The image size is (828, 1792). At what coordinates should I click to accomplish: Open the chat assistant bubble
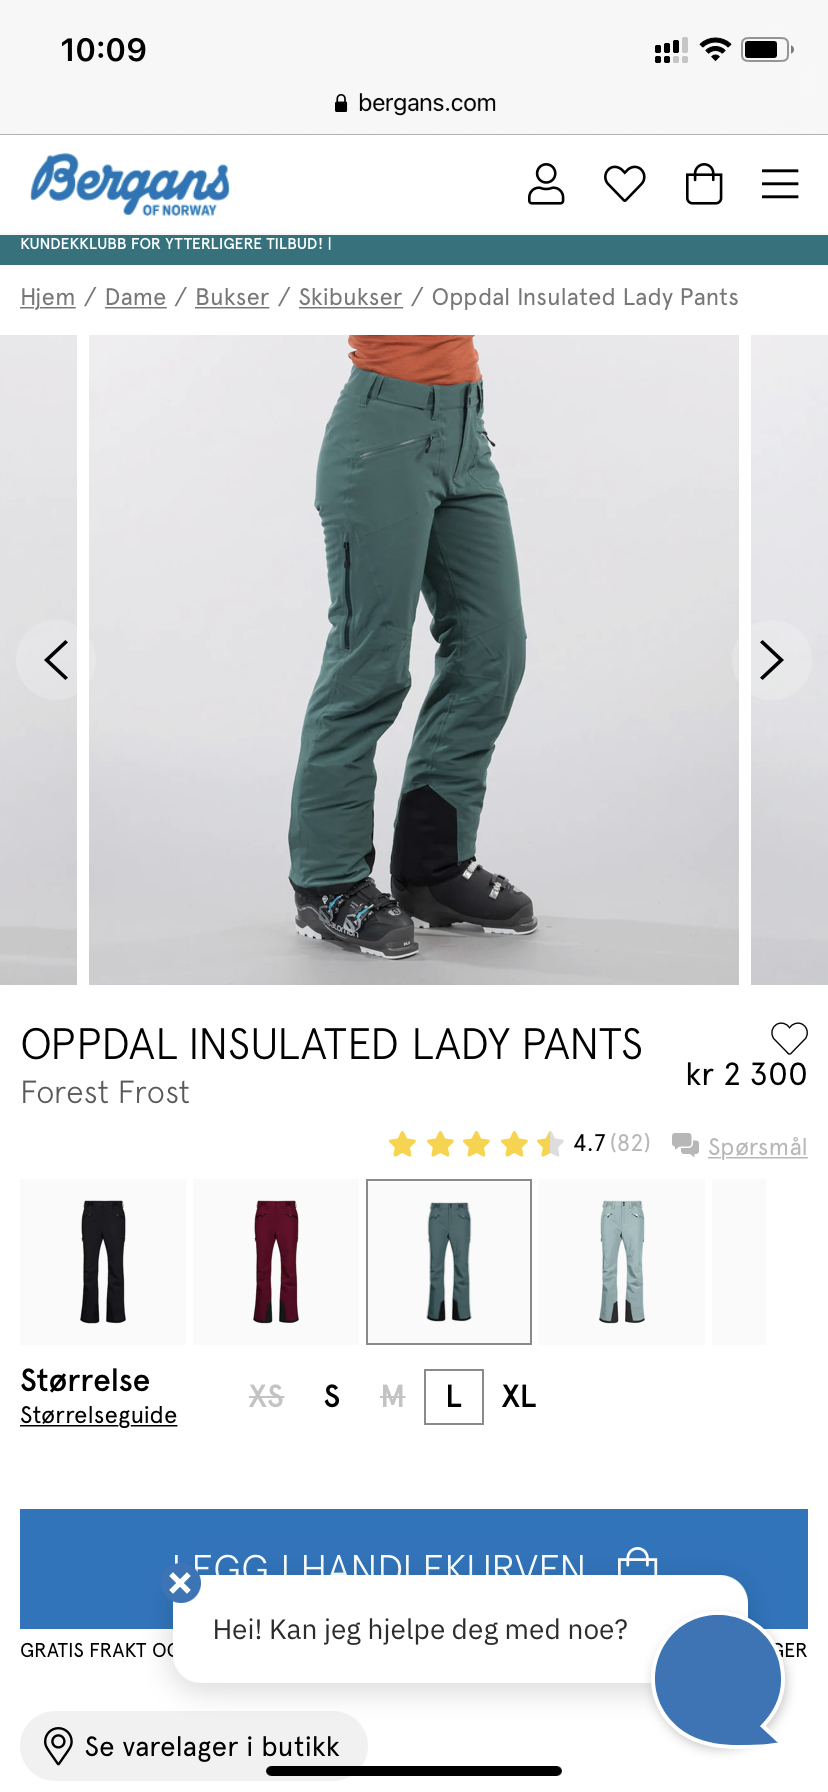[x=718, y=1679]
